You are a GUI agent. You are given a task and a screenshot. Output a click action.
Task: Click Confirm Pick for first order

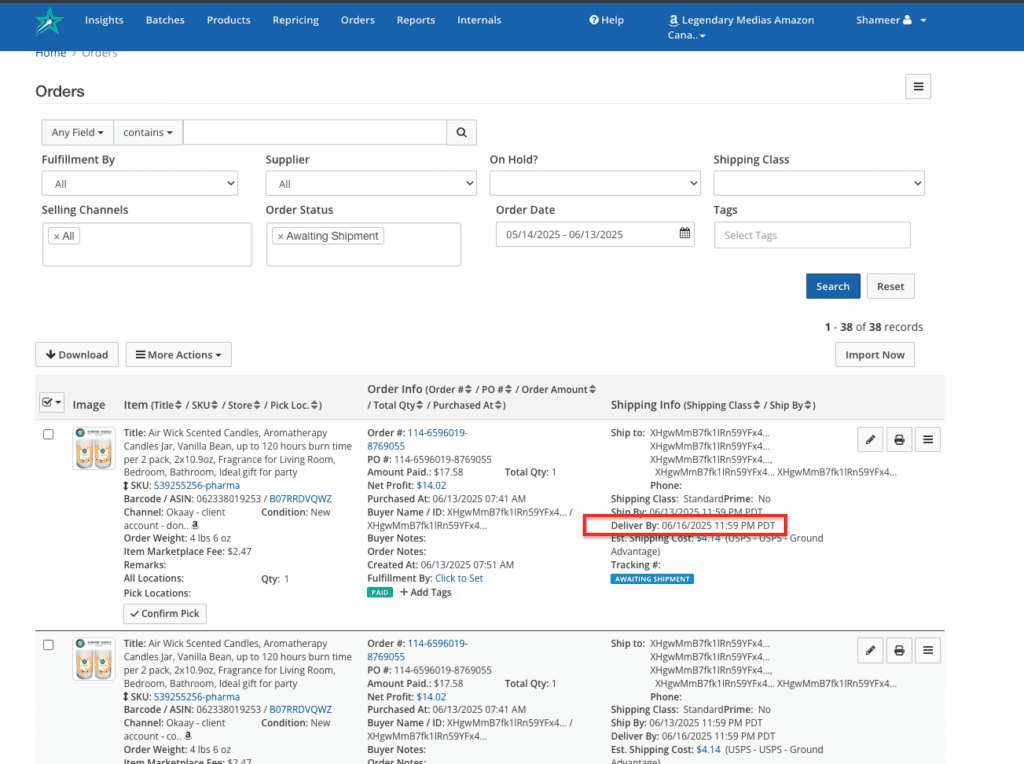[x=165, y=613]
